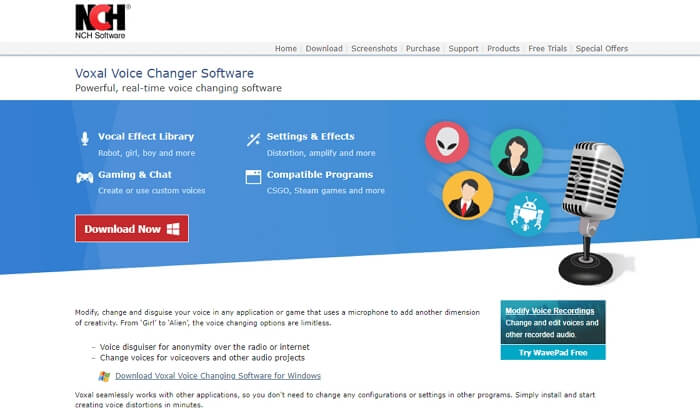Screen dimensions: 700x408
Task: Click the Windows flag icon next to download link
Action: 104,376
